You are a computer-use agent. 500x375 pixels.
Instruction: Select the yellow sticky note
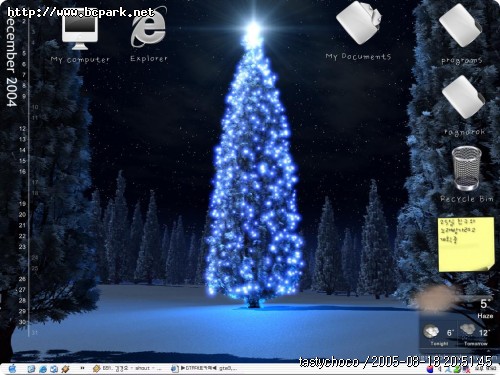[466, 244]
